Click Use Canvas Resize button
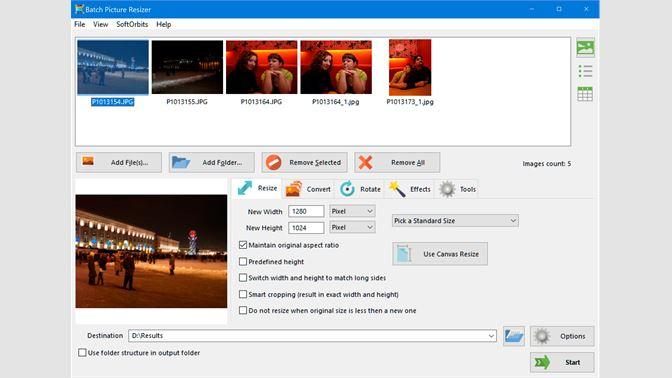 pyautogui.click(x=440, y=254)
